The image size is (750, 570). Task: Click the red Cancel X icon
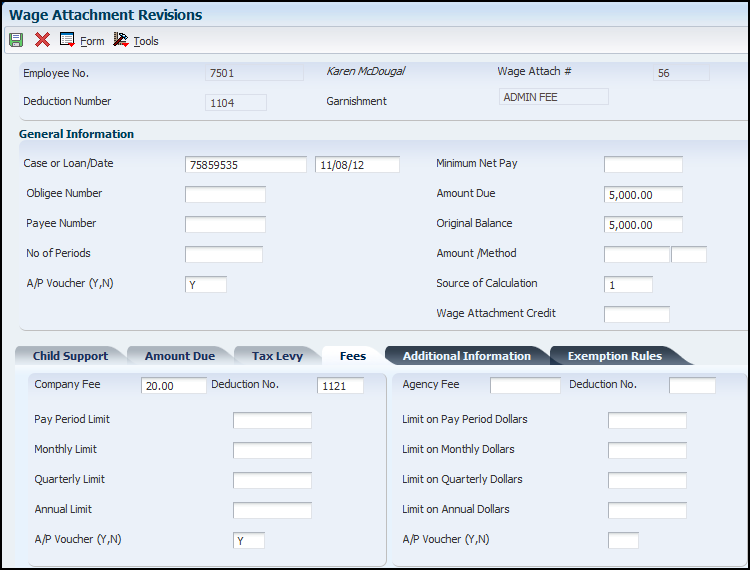point(42,40)
